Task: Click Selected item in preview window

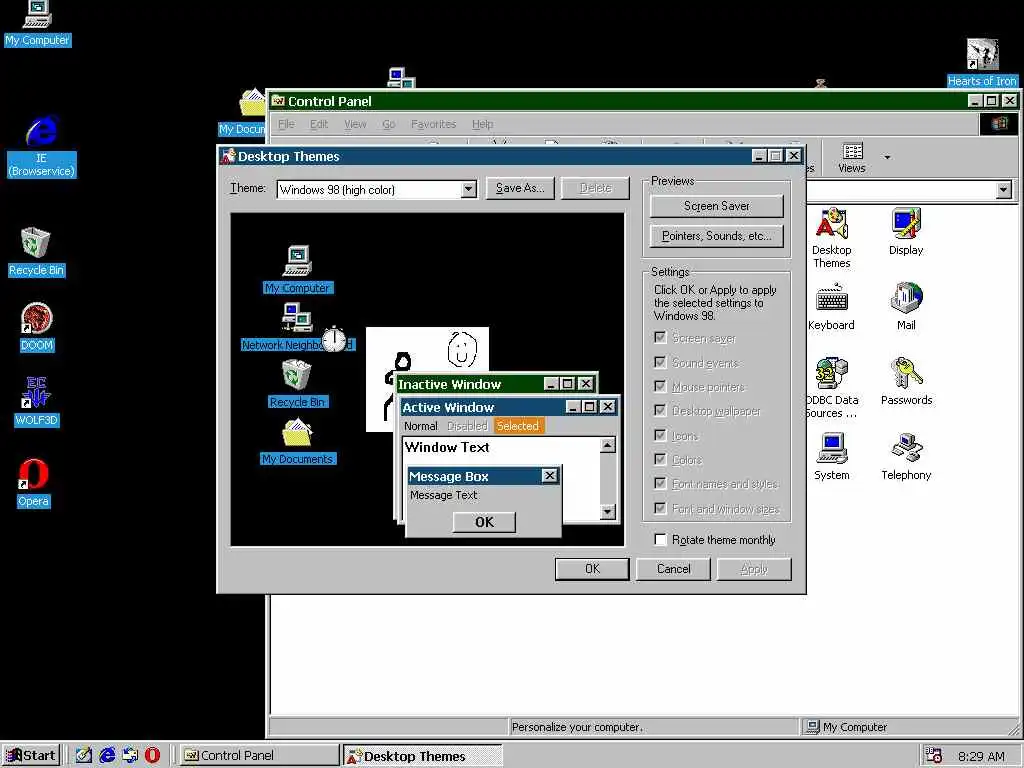Action: [519, 426]
